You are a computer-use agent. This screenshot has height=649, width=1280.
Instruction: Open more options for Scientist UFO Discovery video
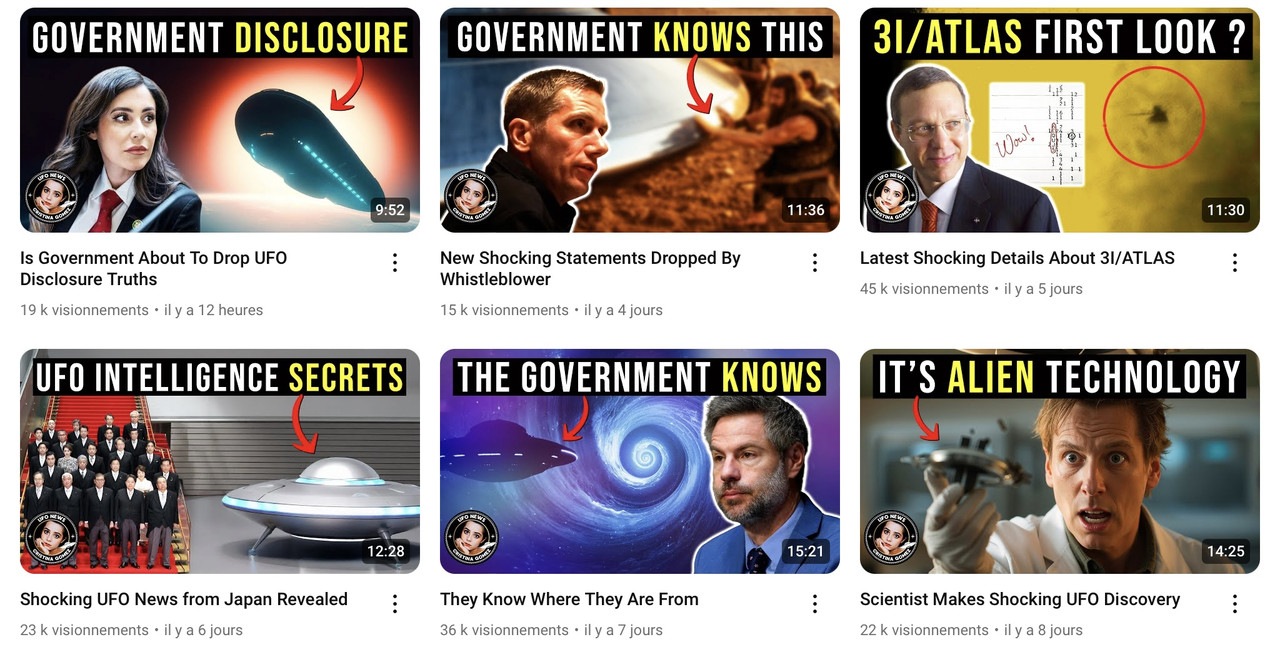tap(1235, 603)
